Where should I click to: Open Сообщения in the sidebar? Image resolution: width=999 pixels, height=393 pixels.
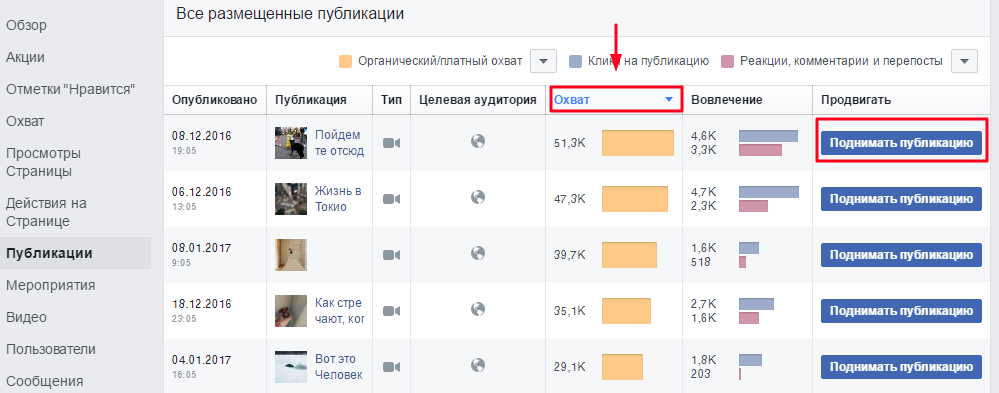pos(45,381)
